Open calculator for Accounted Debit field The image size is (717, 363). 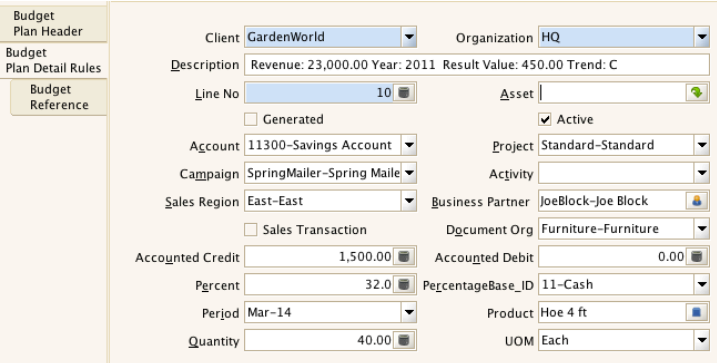tap(696, 256)
